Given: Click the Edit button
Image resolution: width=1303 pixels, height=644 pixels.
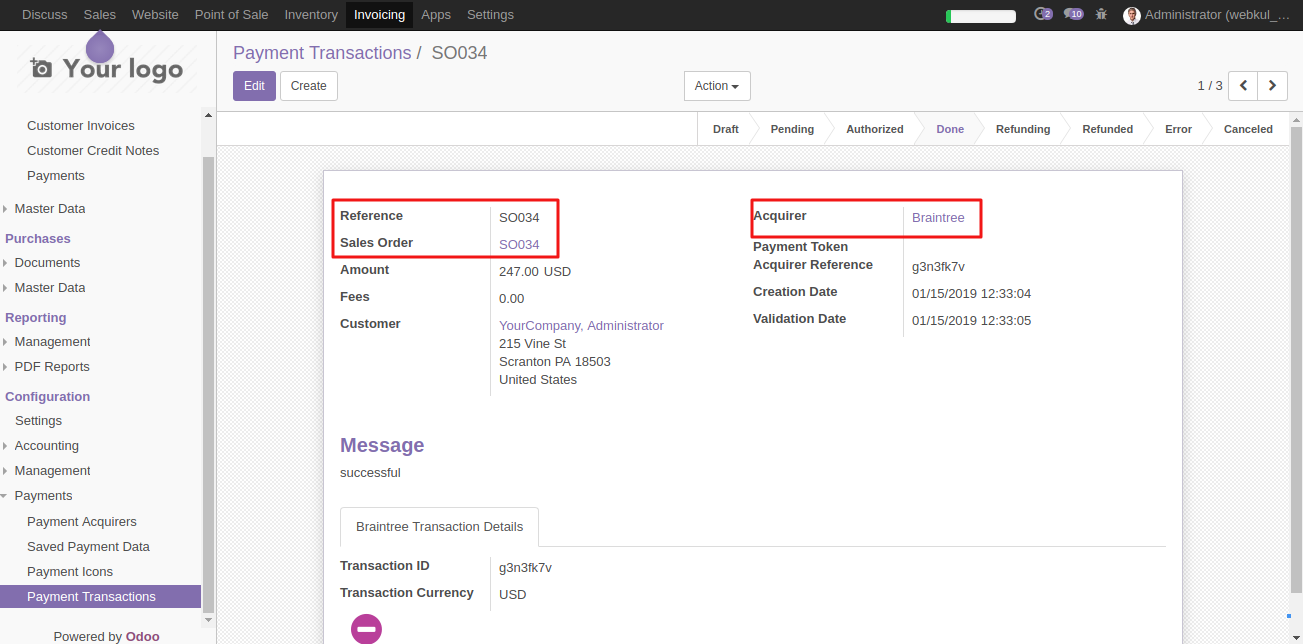Looking at the screenshot, I should coord(253,86).
